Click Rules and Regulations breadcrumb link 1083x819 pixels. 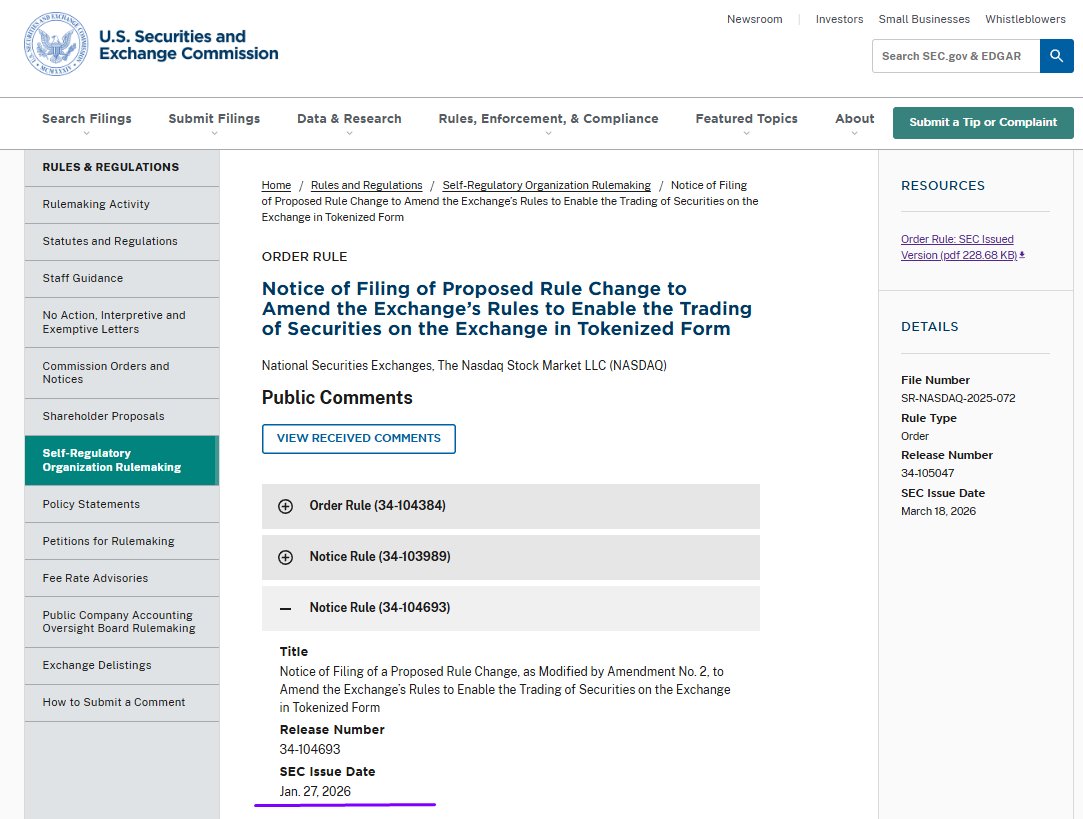click(x=366, y=185)
